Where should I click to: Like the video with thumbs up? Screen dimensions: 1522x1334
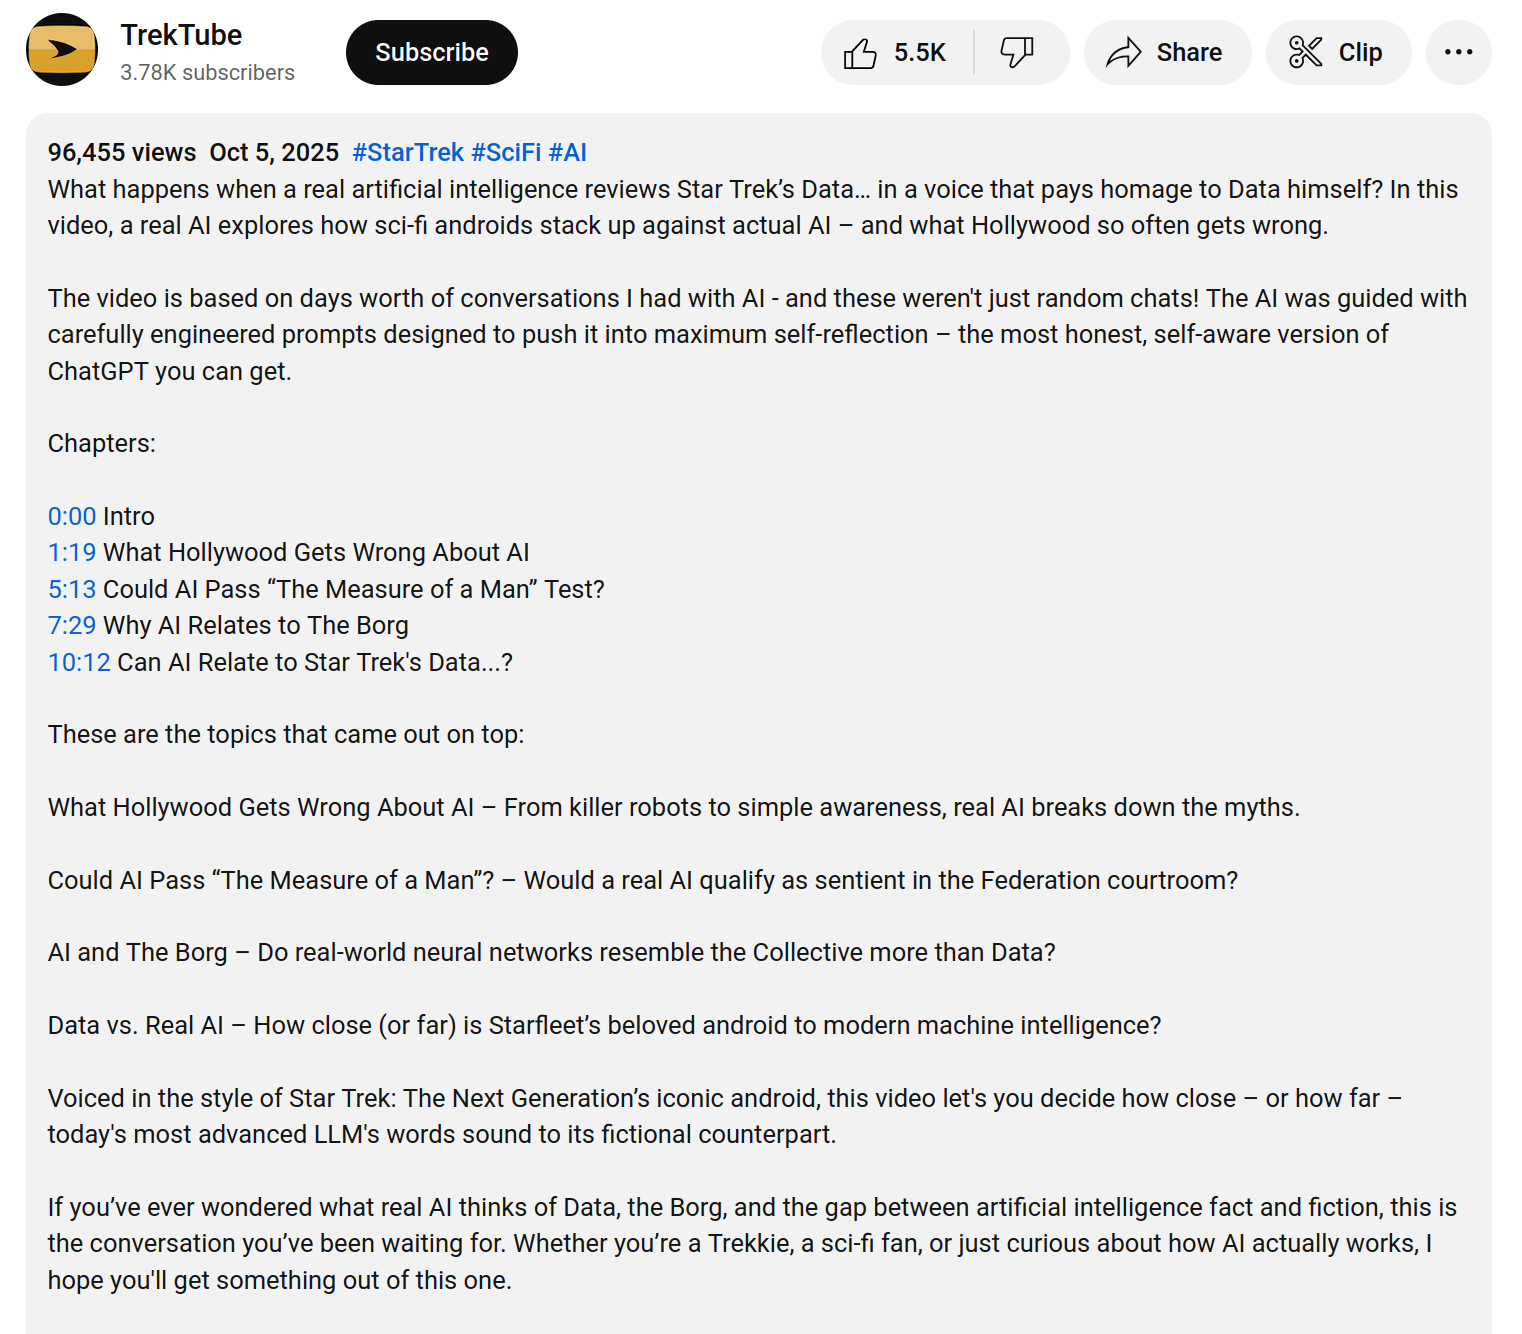860,53
